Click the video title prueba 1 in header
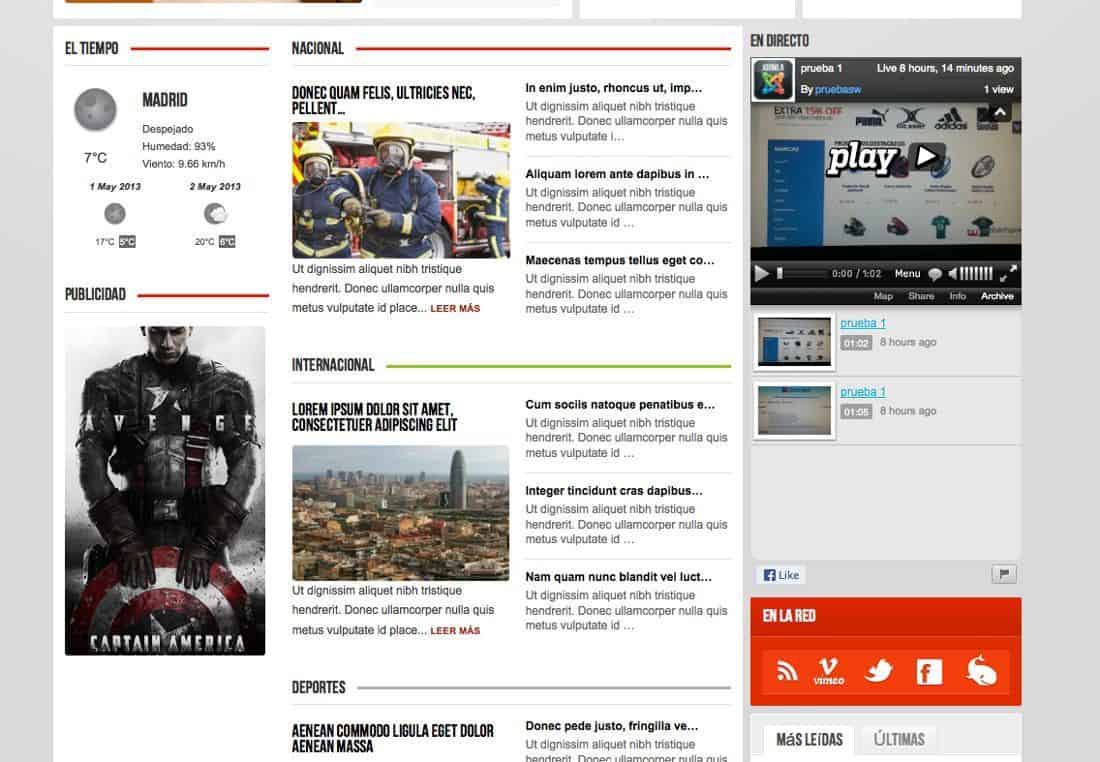Viewport: 1100px width, 762px height. tap(821, 68)
